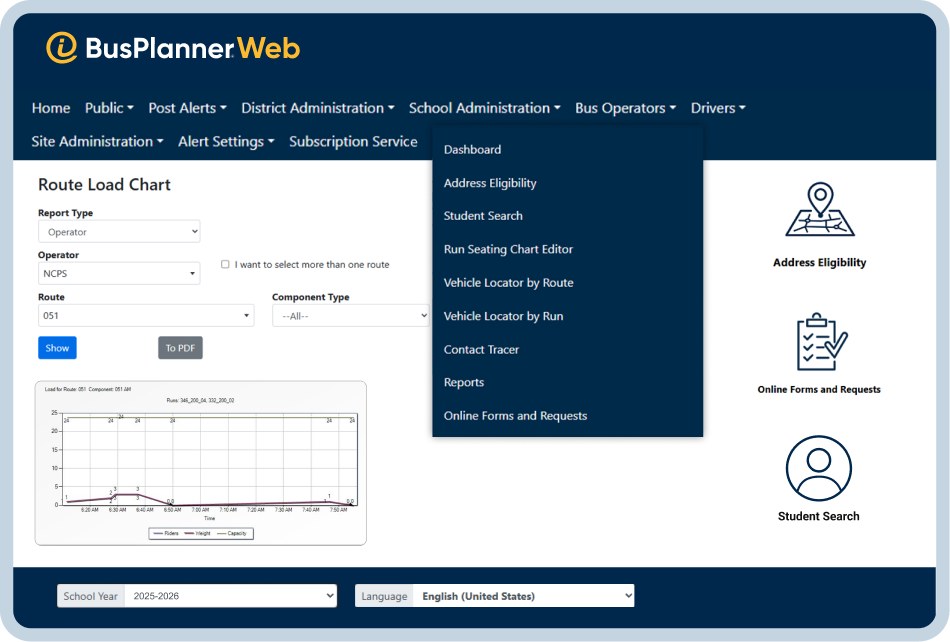Export chart with To PDF button

(x=180, y=348)
